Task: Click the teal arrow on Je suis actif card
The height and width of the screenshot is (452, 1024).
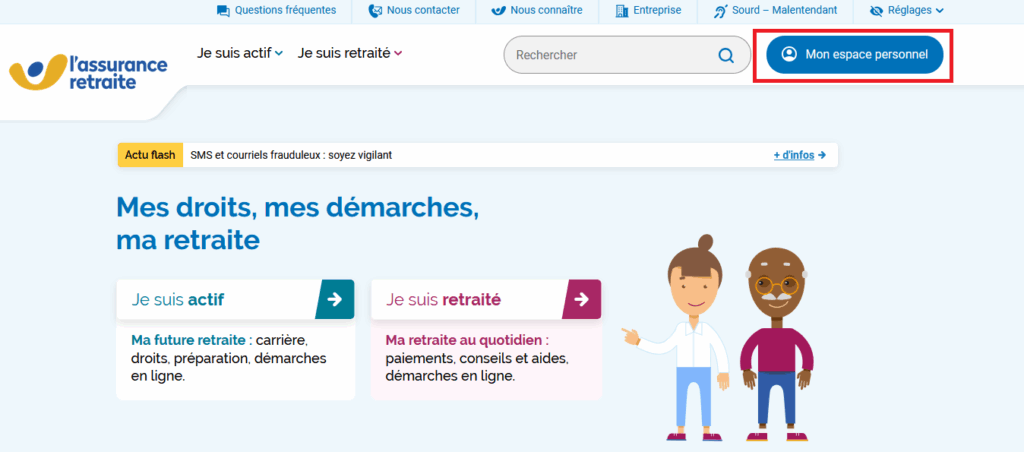Action: [335, 299]
